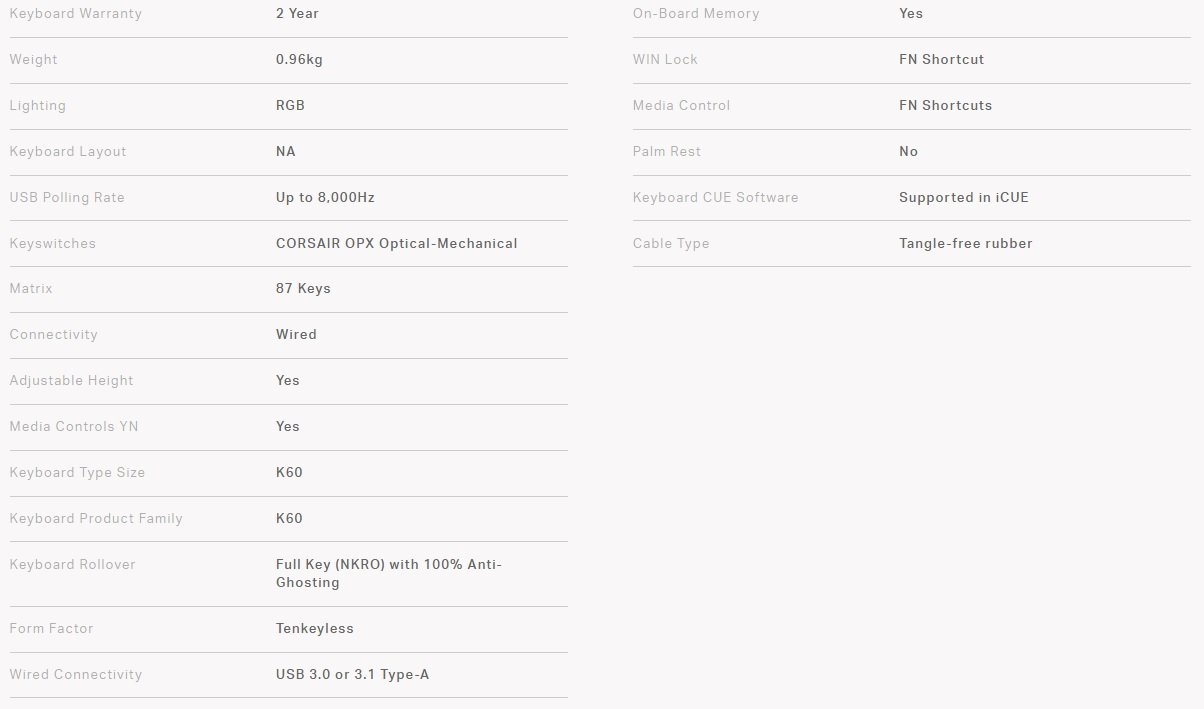The image size is (1204, 709).
Task: Select the Tenkeyless form factor value
Action: click(x=314, y=629)
